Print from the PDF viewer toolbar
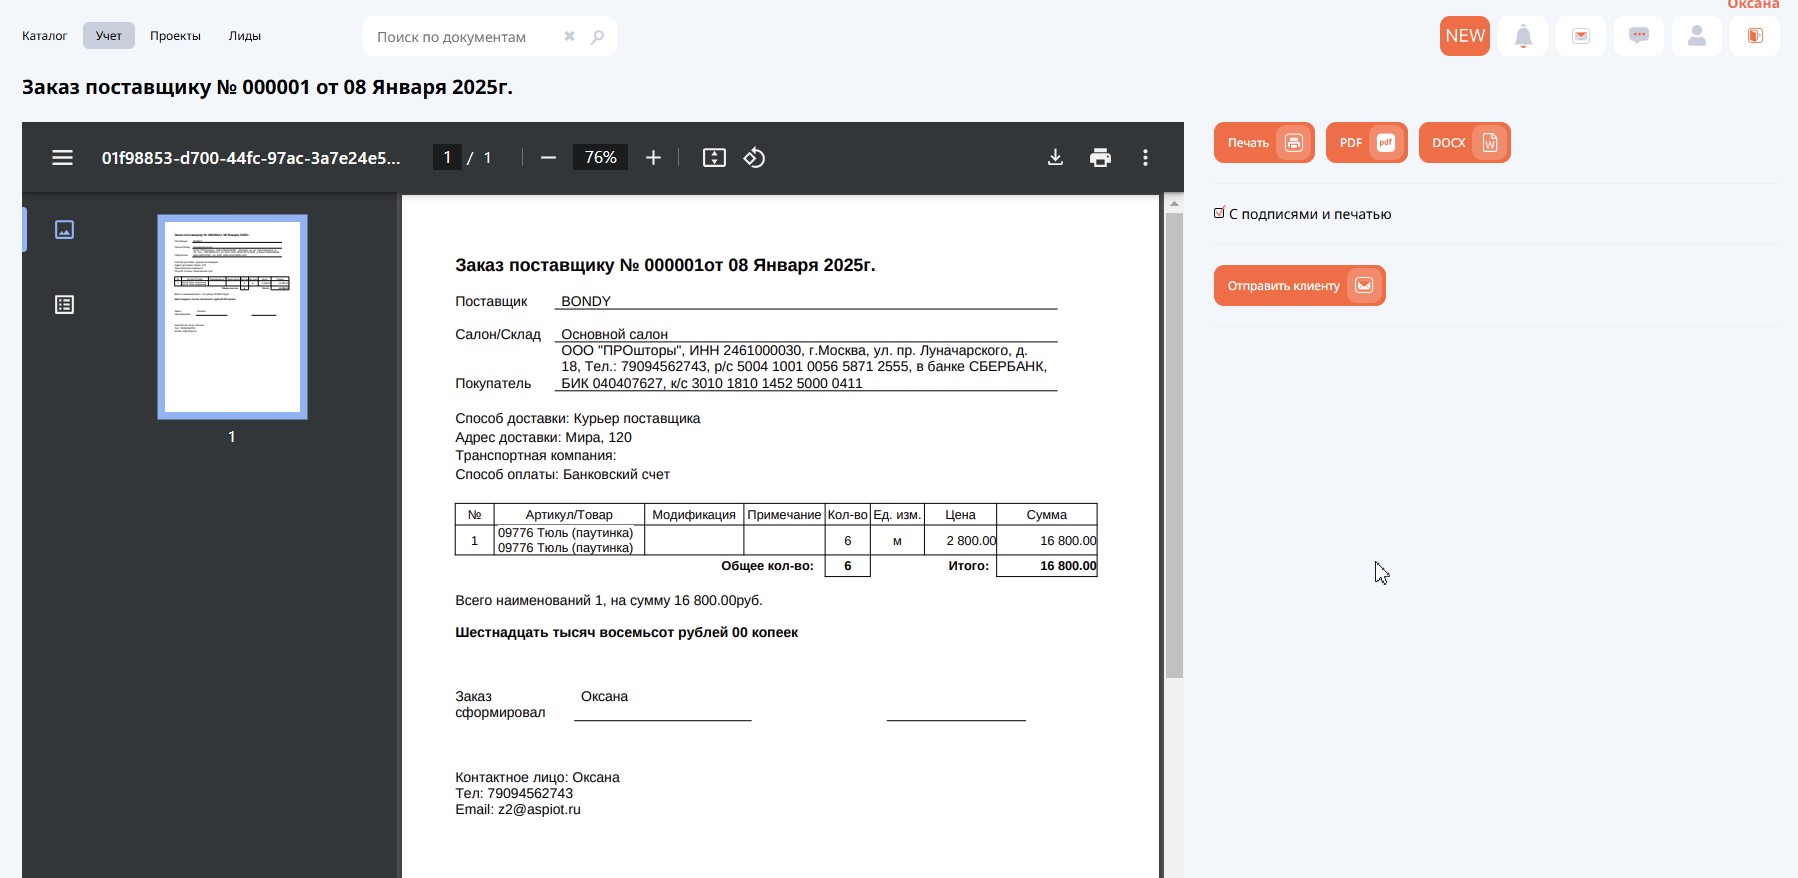Image resolution: width=1798 pixels, height=878 pixels. coord(1100,158)
